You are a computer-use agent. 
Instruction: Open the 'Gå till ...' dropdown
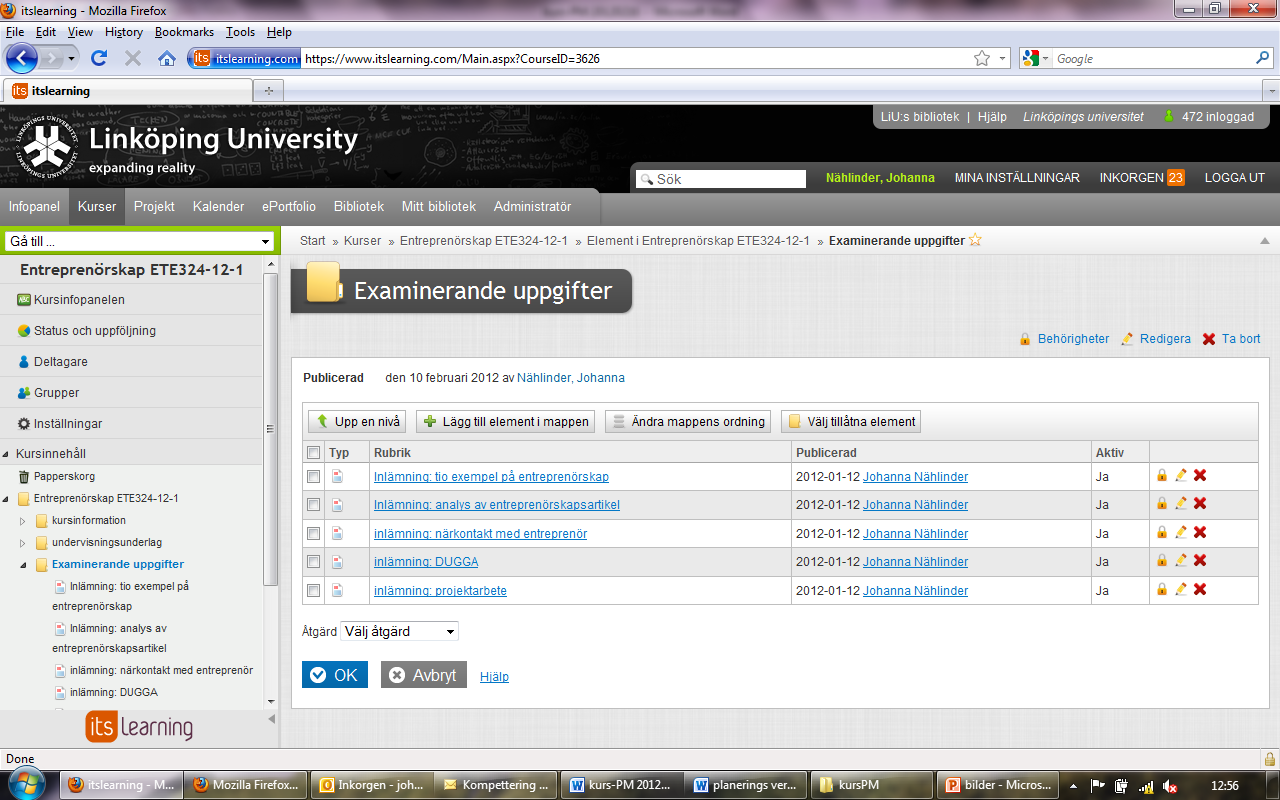[139, 241]
